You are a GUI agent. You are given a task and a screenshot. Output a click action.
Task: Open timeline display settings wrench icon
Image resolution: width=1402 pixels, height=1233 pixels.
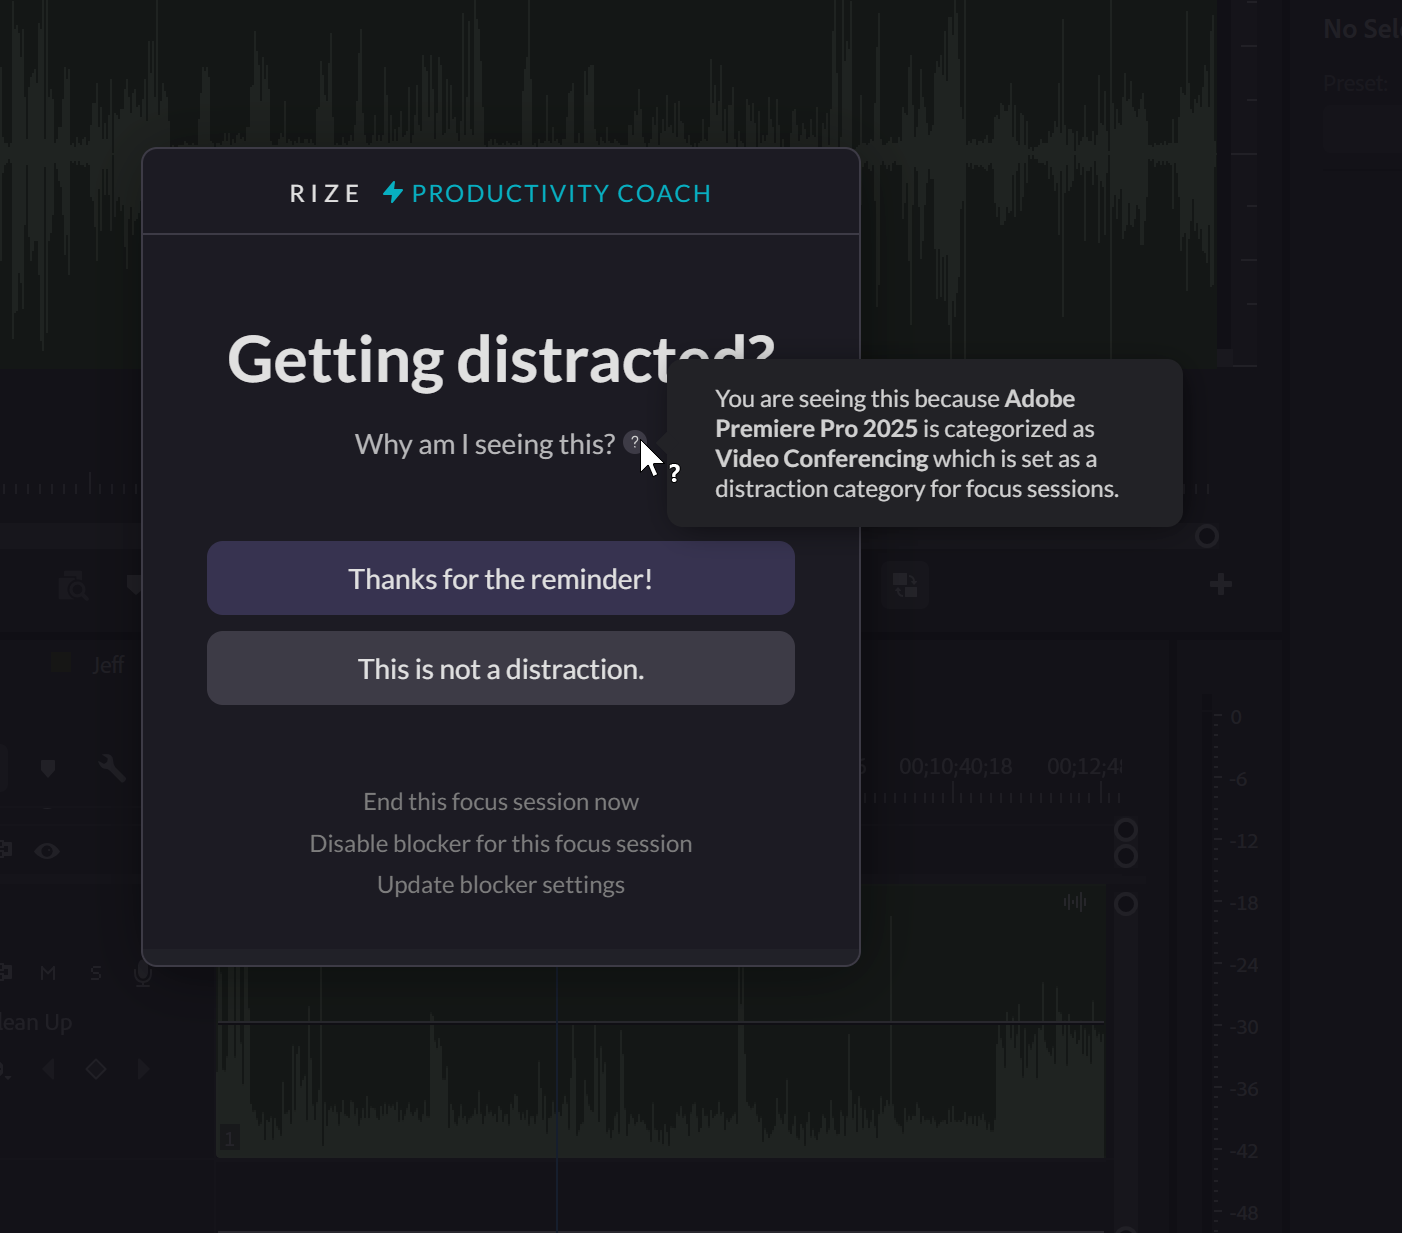[x=112, y=768]
